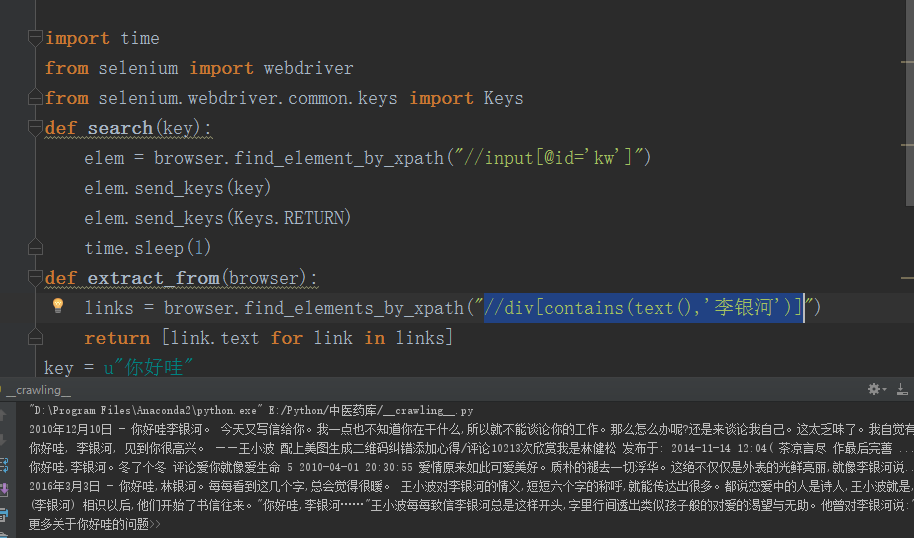Click the E:/Python/中医药库/__crawling__.py path
The height and width of the screenshot is (538, 914).
click(x=368, y=410)
